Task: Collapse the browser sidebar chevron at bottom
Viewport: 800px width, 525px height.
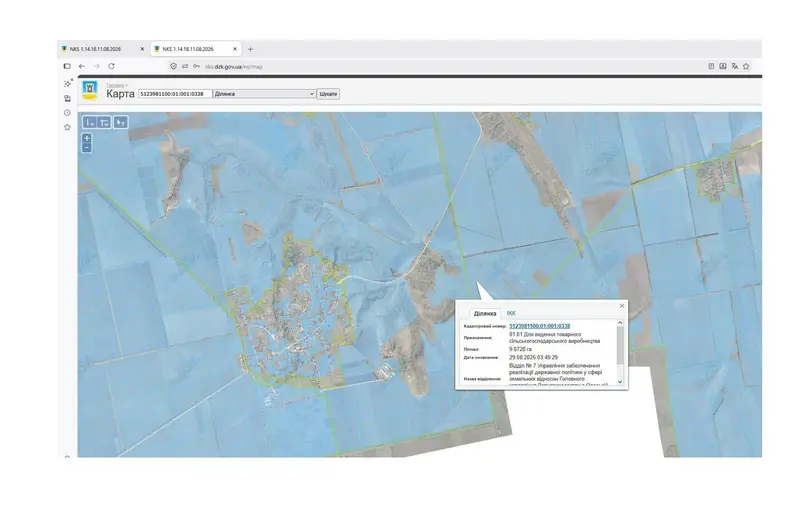Action: [67, 456]
